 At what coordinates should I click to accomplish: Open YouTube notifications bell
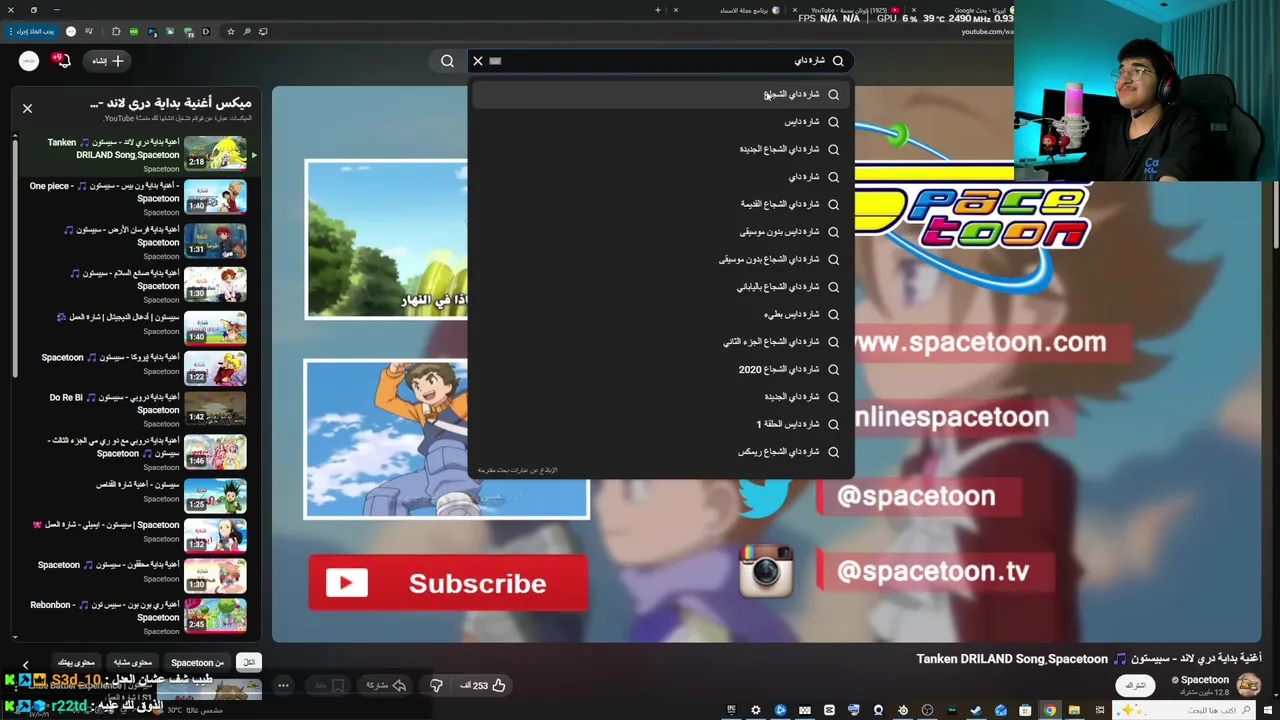point(63,61)
